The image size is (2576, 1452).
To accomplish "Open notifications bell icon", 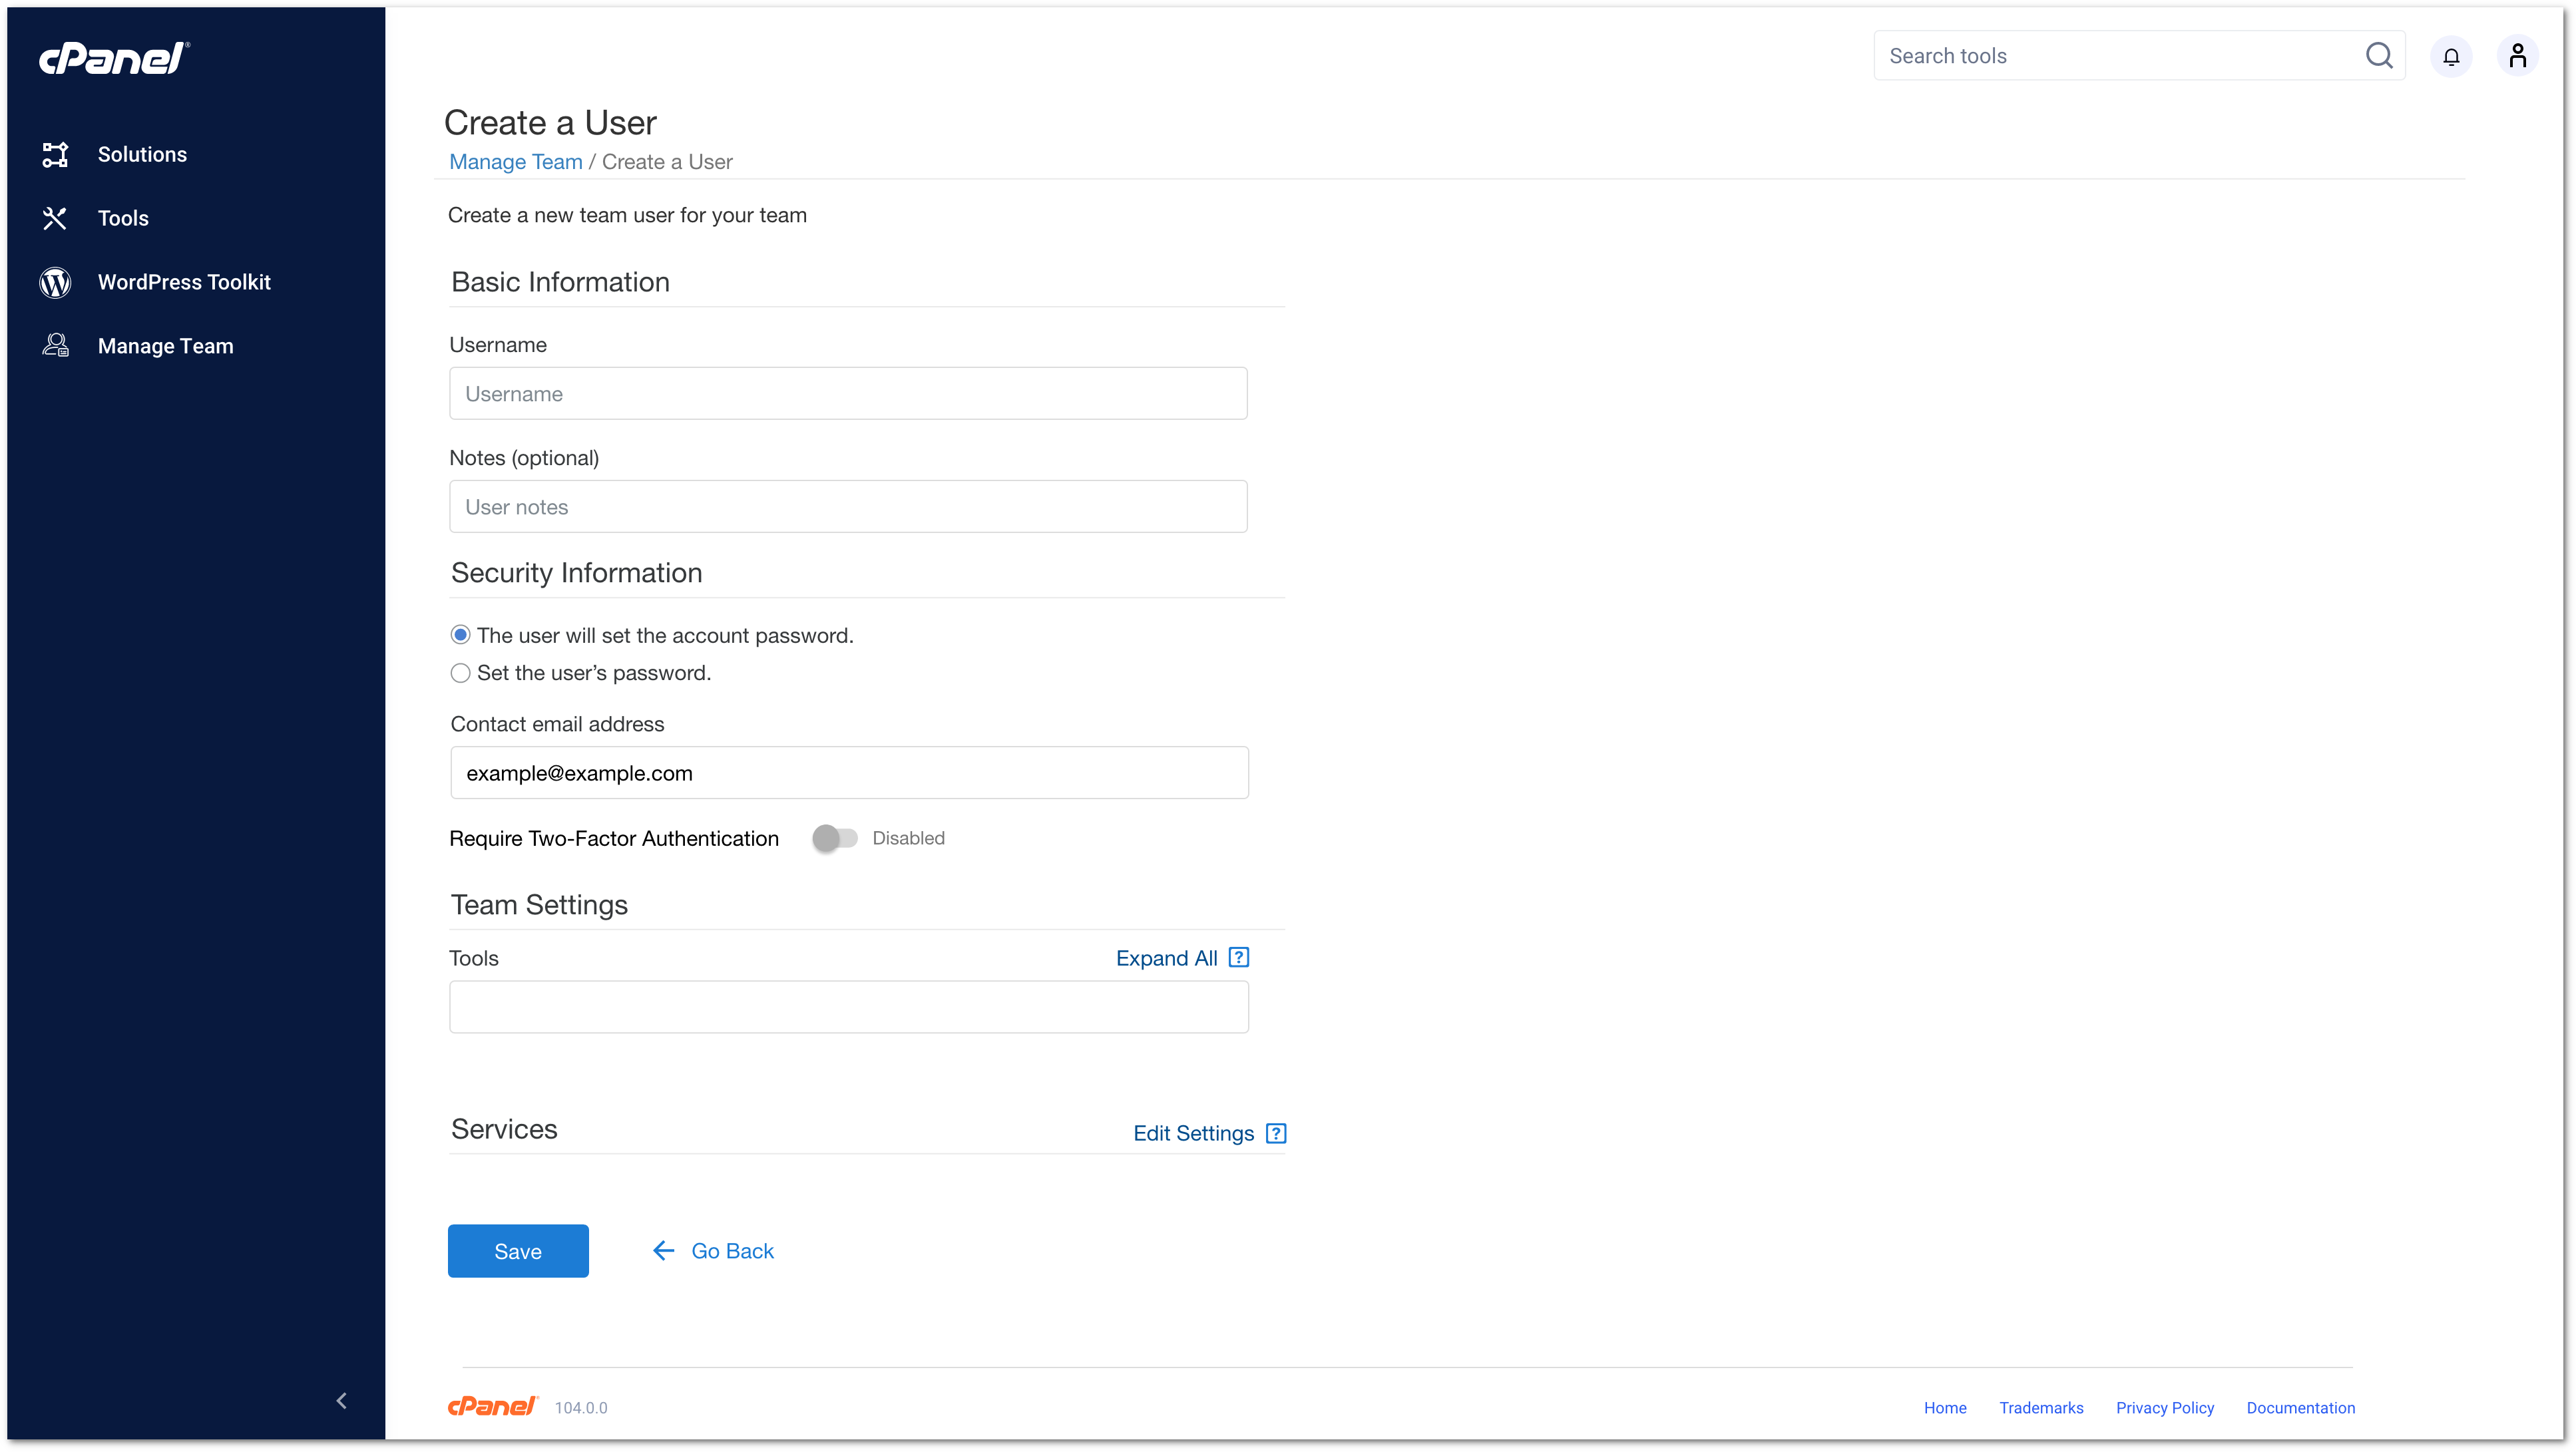I will [x=2451, y=56].
